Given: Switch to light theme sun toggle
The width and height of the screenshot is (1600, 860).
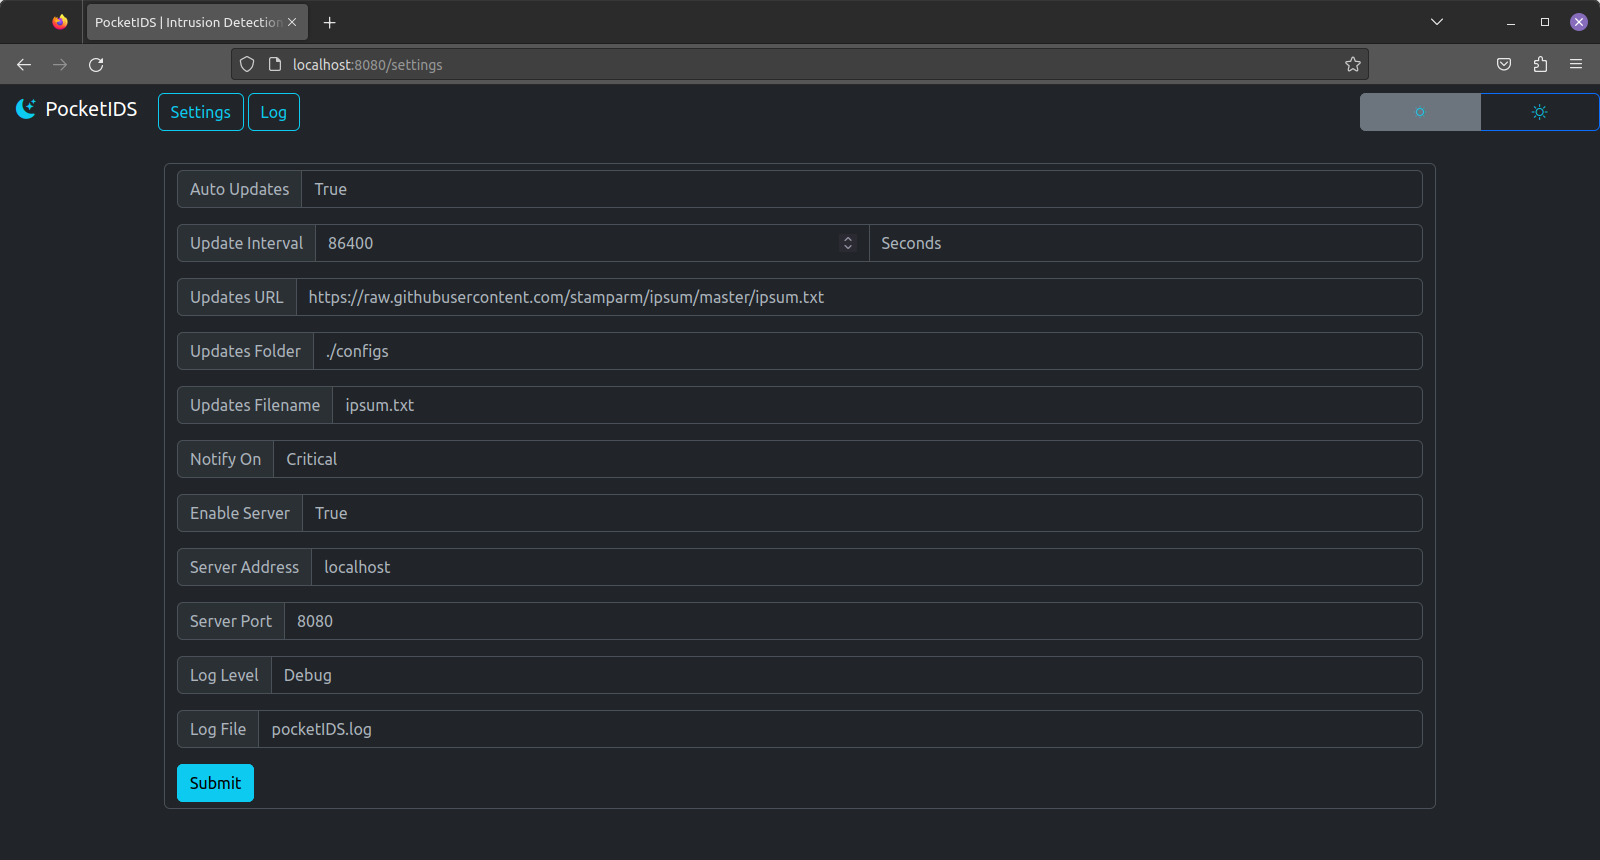Looking at the screenshot, I should pos(1540,112).
